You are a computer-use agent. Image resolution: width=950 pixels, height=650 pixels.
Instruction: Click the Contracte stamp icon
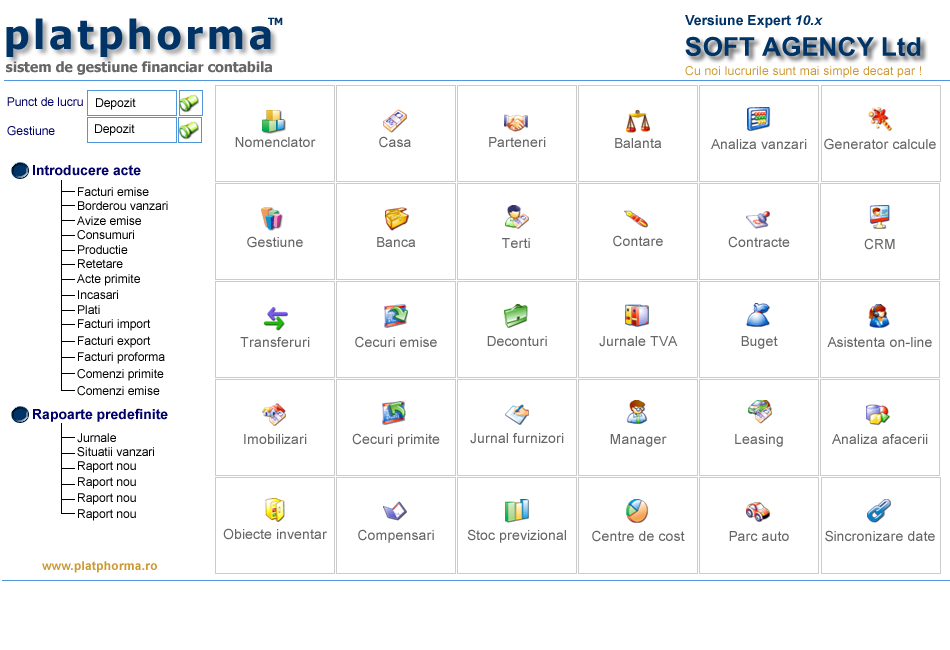point(758,219)
